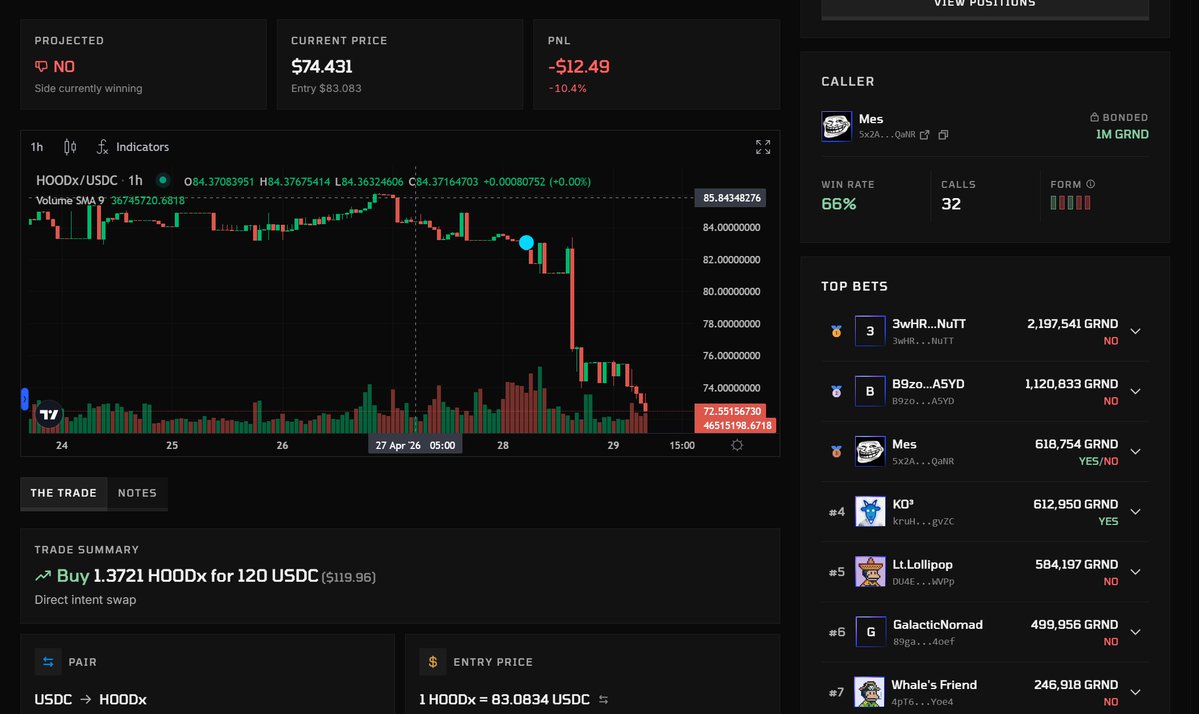
Task: Click 3wHR...NuTT avatar tile
Action: pyautogui.click(x=870, y=331)
